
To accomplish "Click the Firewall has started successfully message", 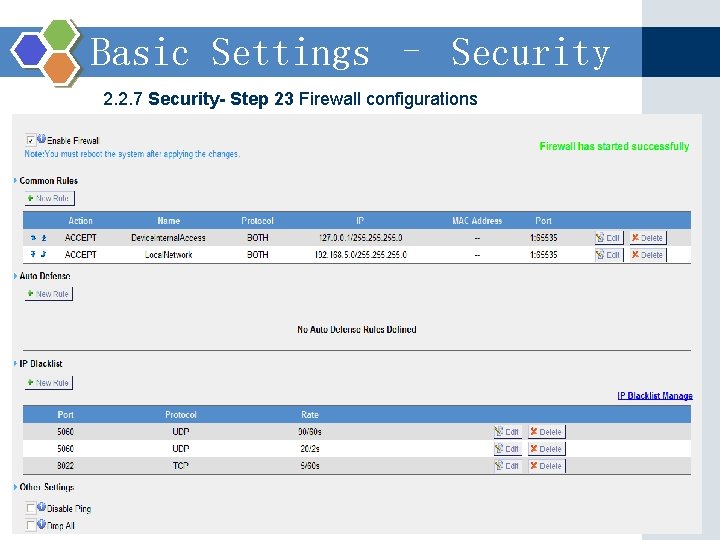I will [x=614, y=146].
